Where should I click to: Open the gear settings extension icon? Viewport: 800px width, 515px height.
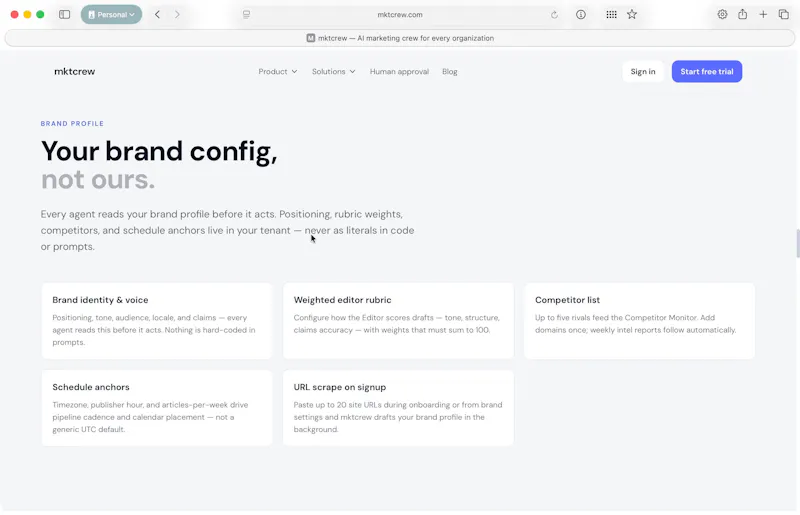tap(722, 14)
